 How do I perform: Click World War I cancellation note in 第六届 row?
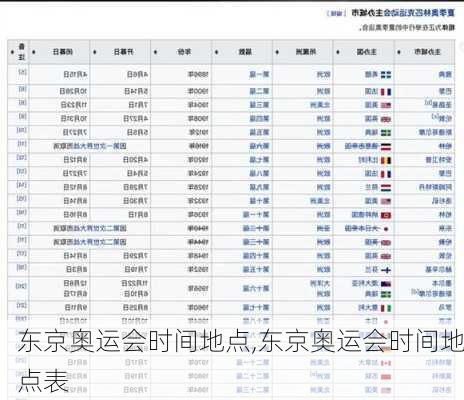pyautogui.click(x=90, y=146)
